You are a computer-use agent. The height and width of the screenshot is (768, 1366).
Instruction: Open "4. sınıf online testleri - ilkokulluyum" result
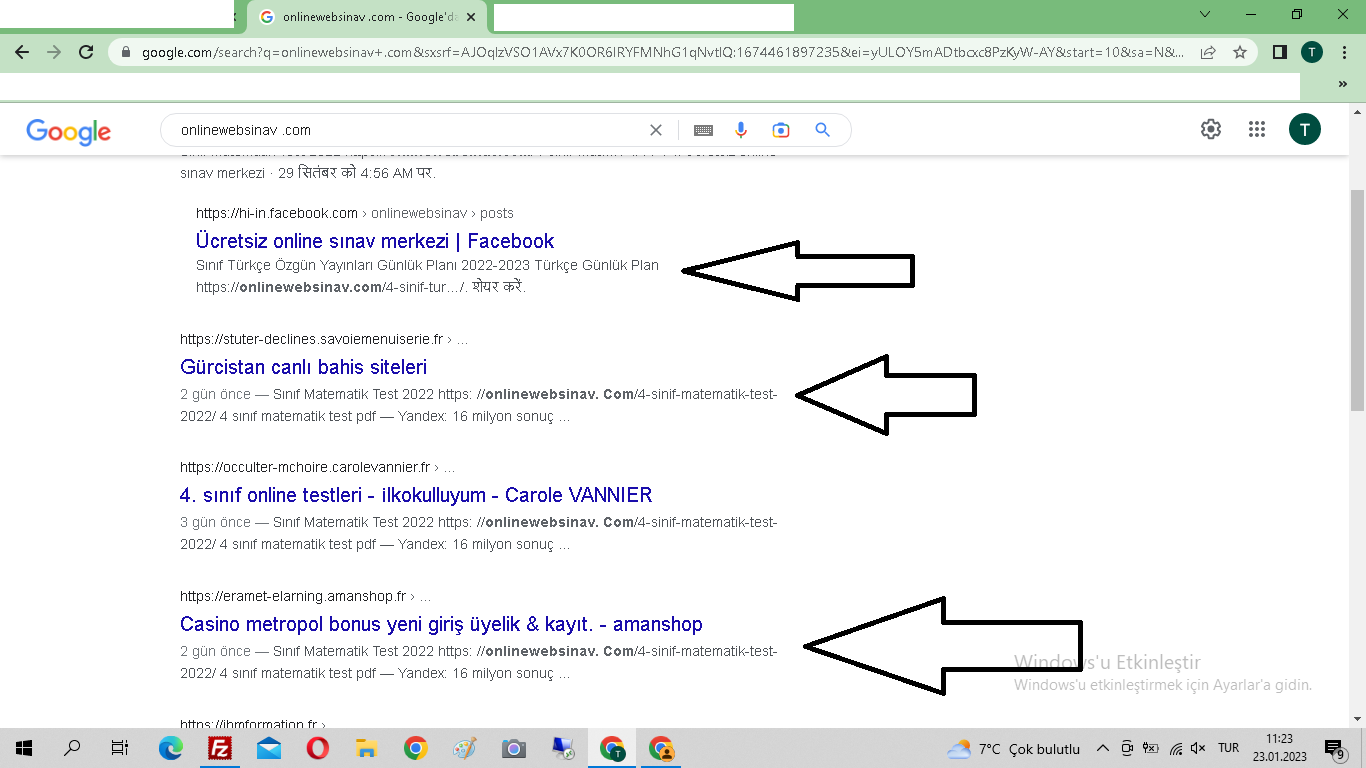click(416, 495)
